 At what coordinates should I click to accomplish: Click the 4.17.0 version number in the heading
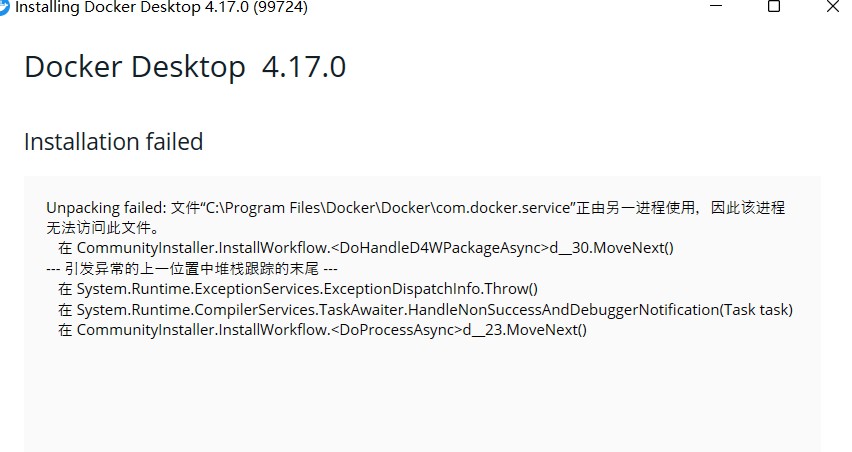tap(304, 67)
